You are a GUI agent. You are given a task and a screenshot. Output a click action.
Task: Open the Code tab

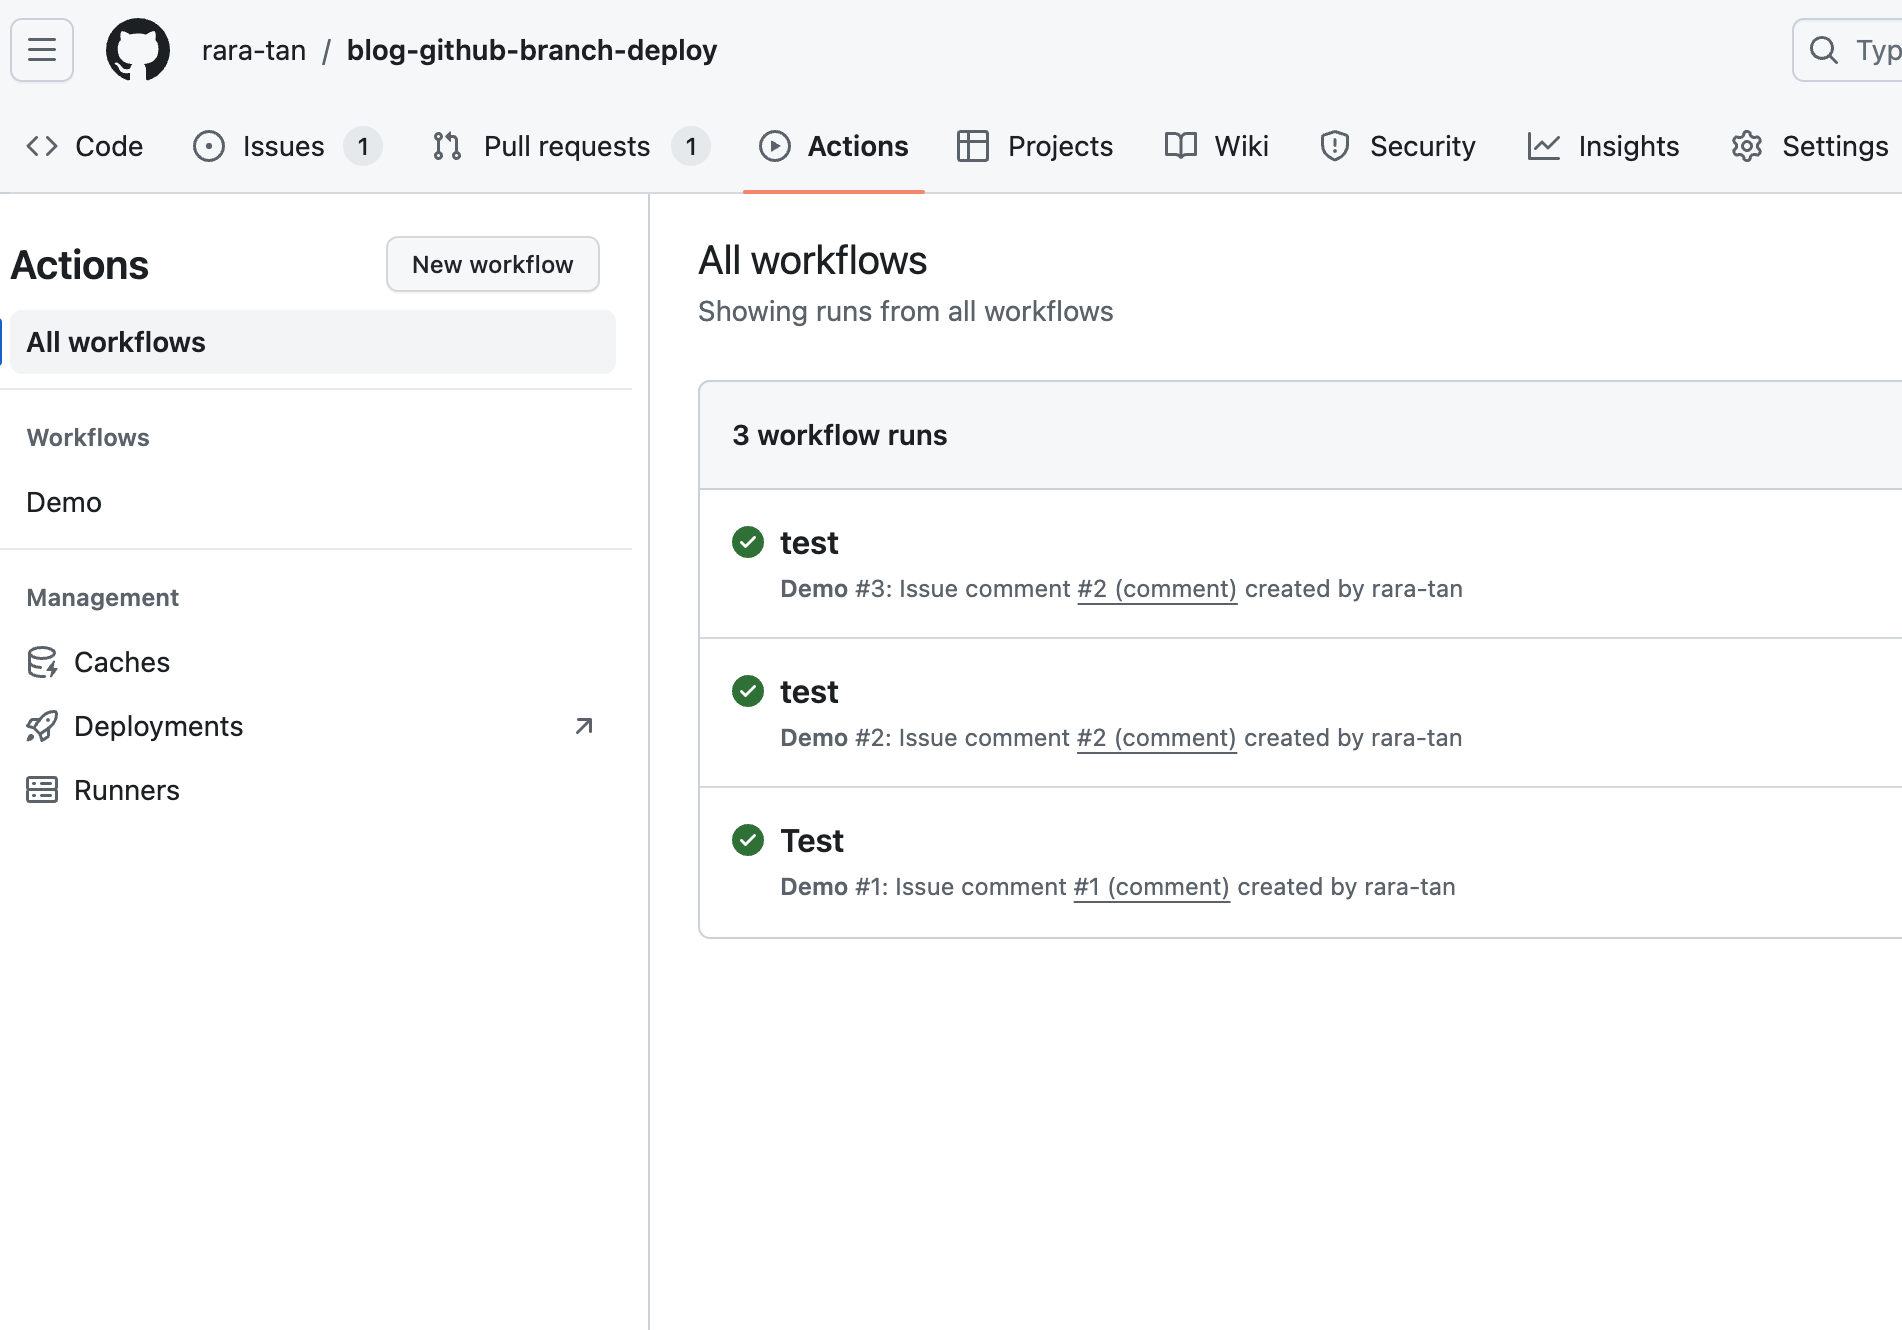(85, 146)
